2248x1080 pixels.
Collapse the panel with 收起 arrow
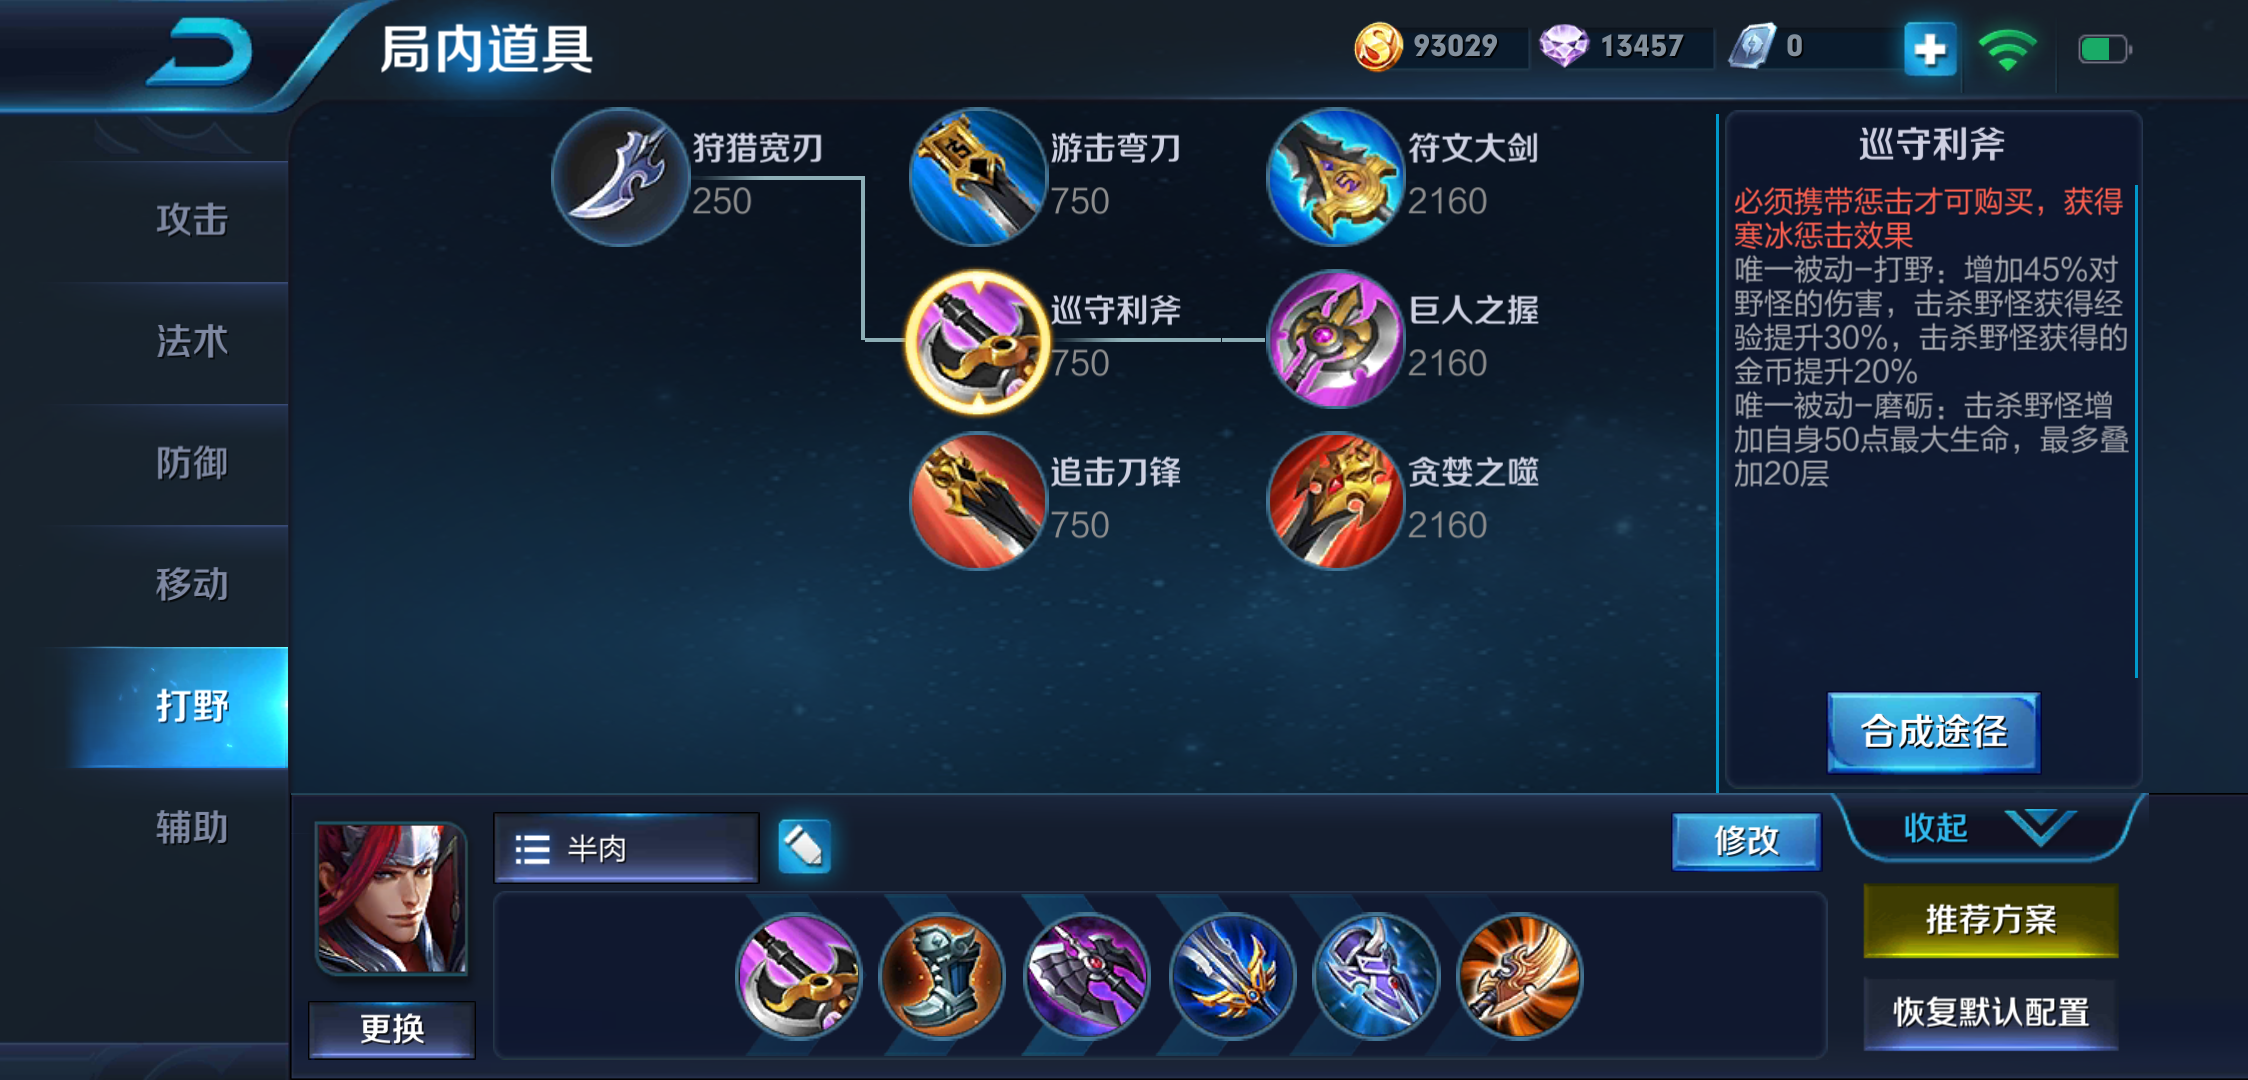coord(1988,828)
